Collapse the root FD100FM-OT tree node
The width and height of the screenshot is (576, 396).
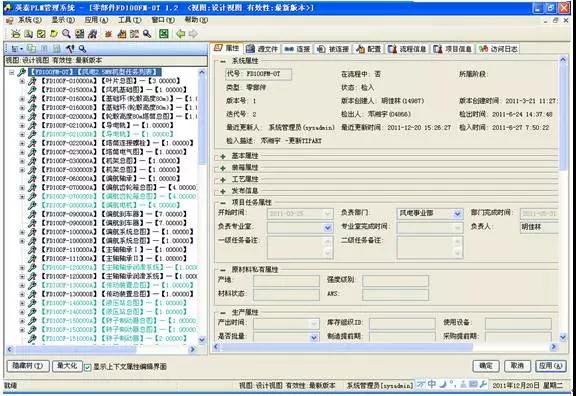click(11, 72)
